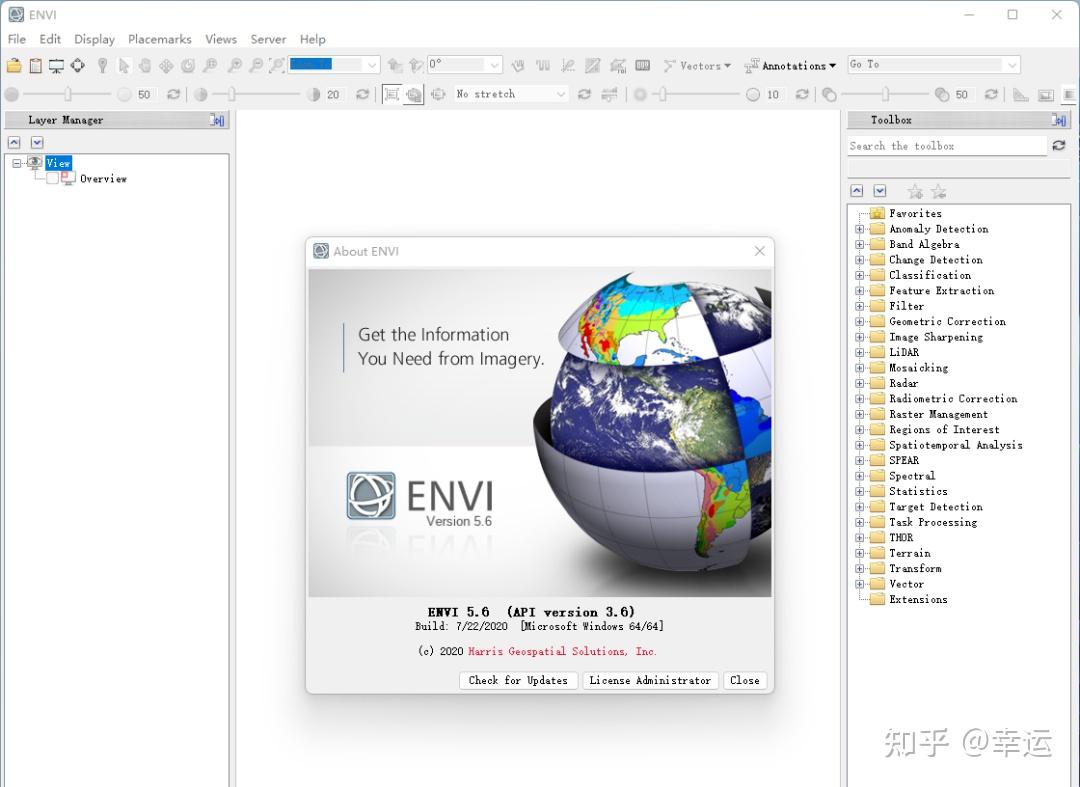Click the Zoom In magnifier icon
The image size is (1080, 787).
[x=235, y=67]
